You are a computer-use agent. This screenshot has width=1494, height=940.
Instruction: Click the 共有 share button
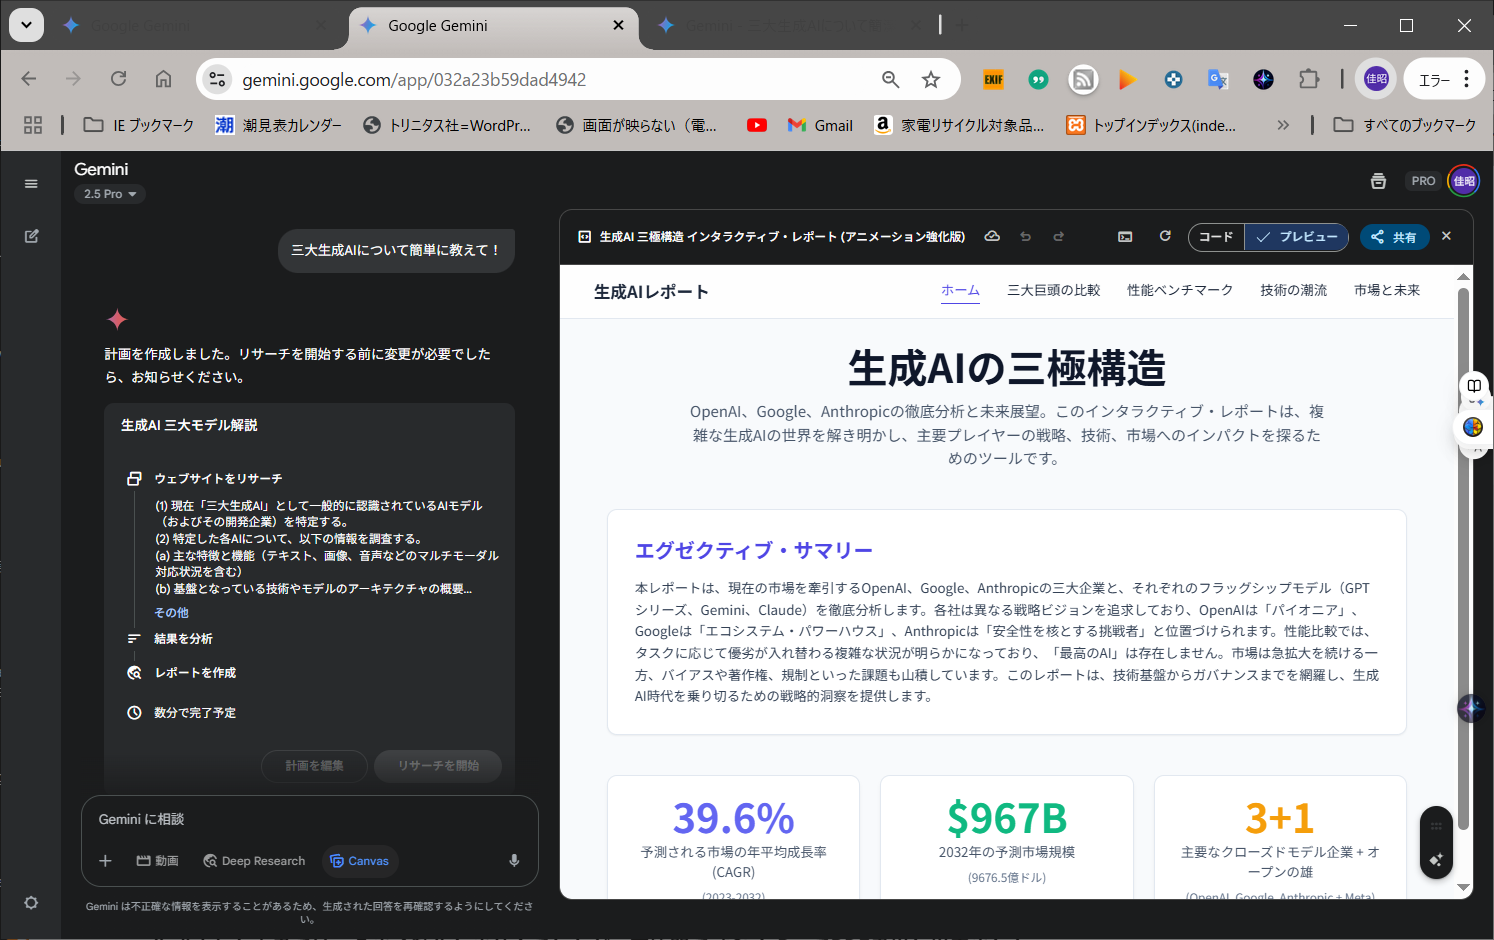coord(1394,237)
